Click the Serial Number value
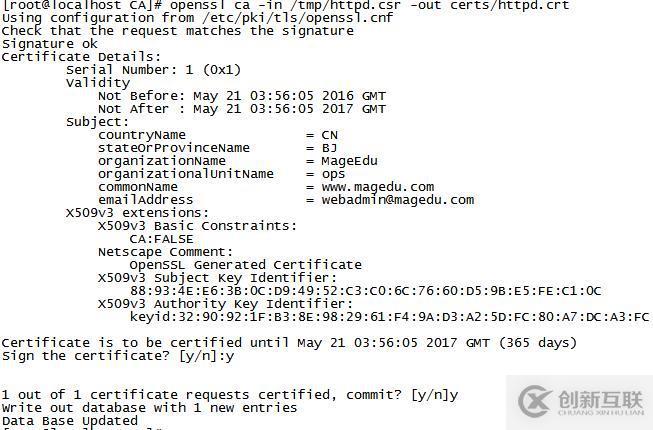The width and height of the screenshot is (653, 430). [213, 70]
